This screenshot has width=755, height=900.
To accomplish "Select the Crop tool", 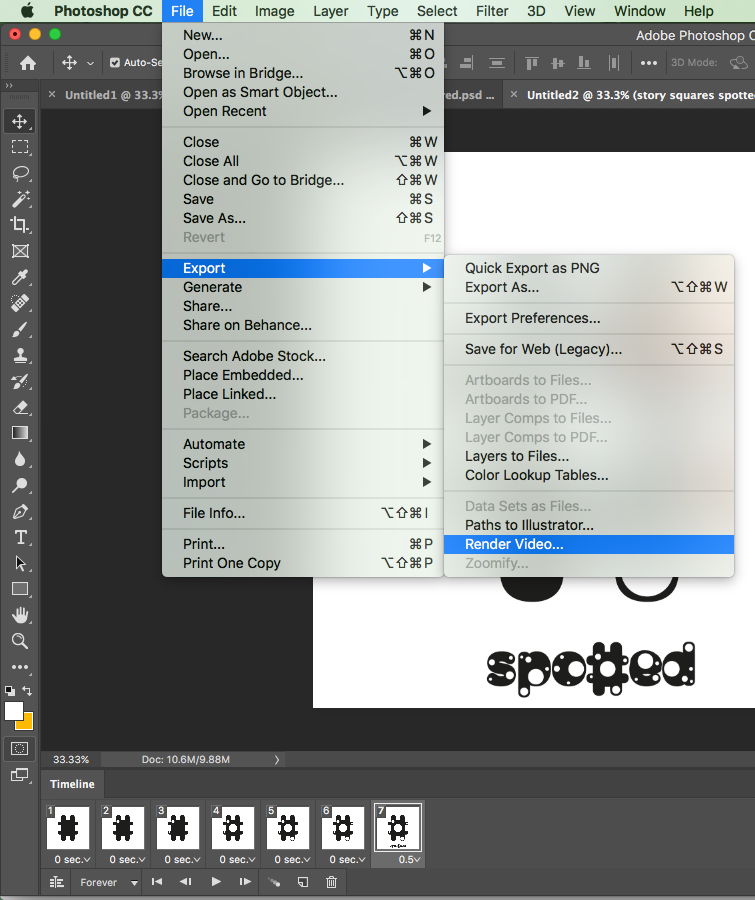I will (x=20, y=224).
